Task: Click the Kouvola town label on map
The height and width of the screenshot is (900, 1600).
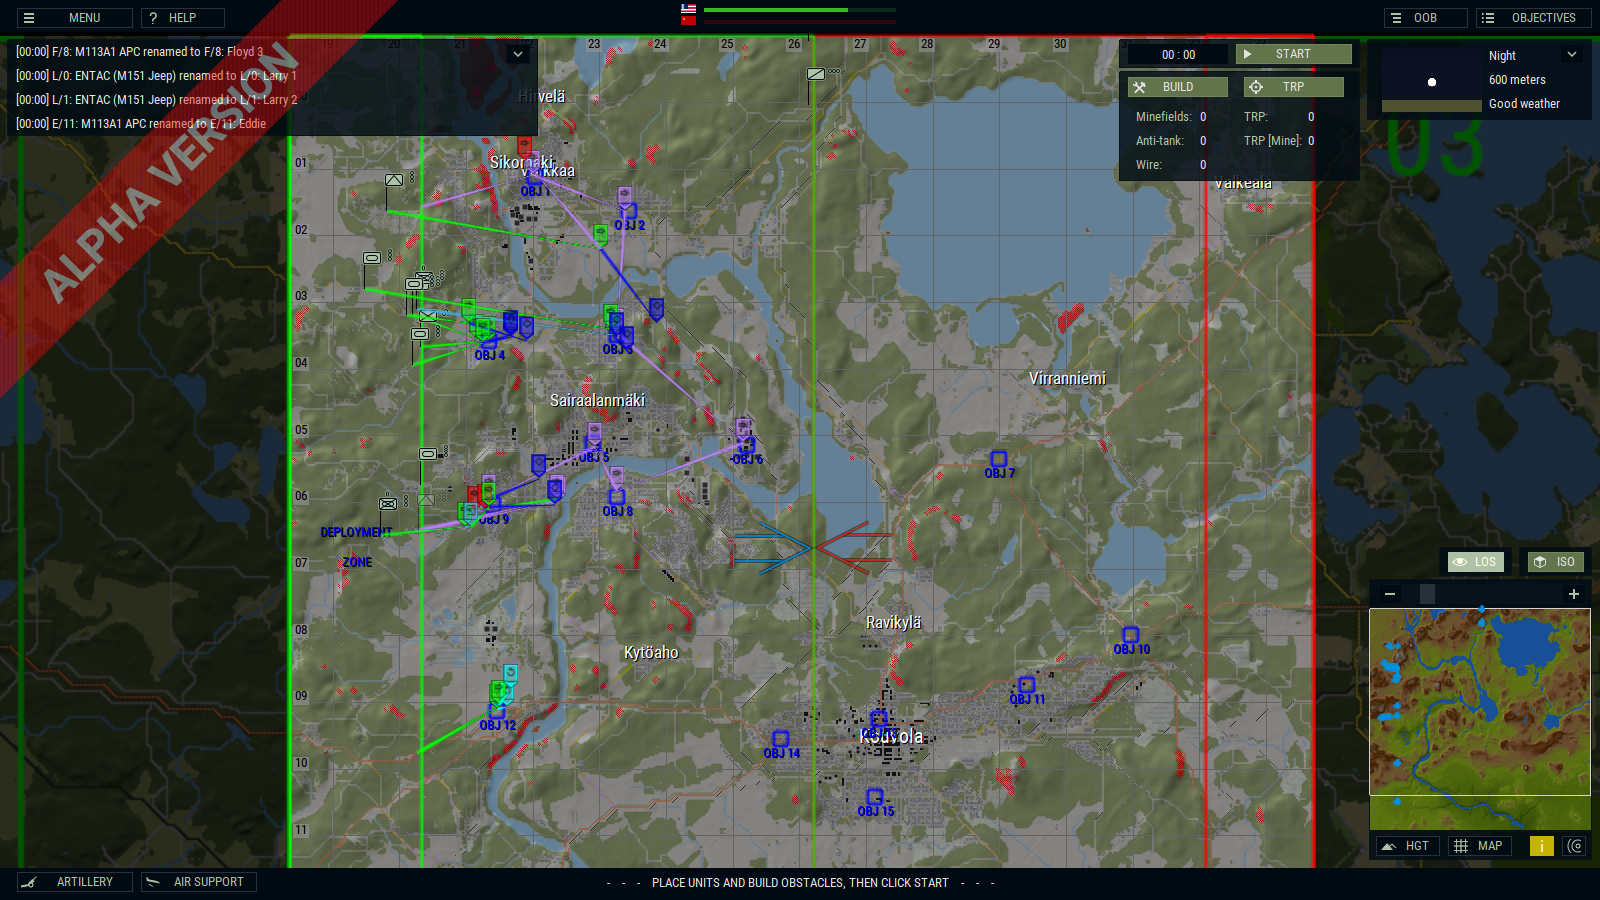Action: [x=891, y=737]
